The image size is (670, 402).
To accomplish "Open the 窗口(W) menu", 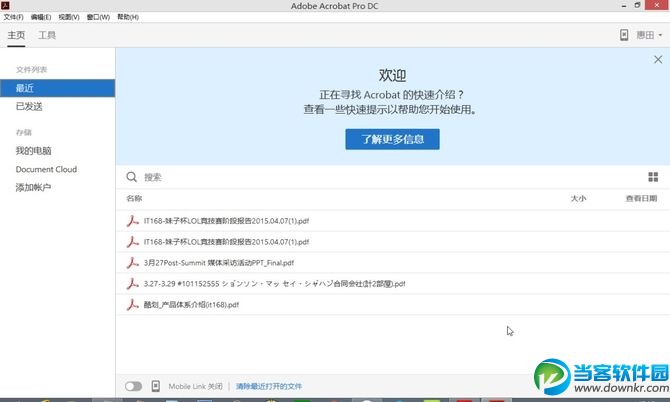I will click(x=98, y=17).
